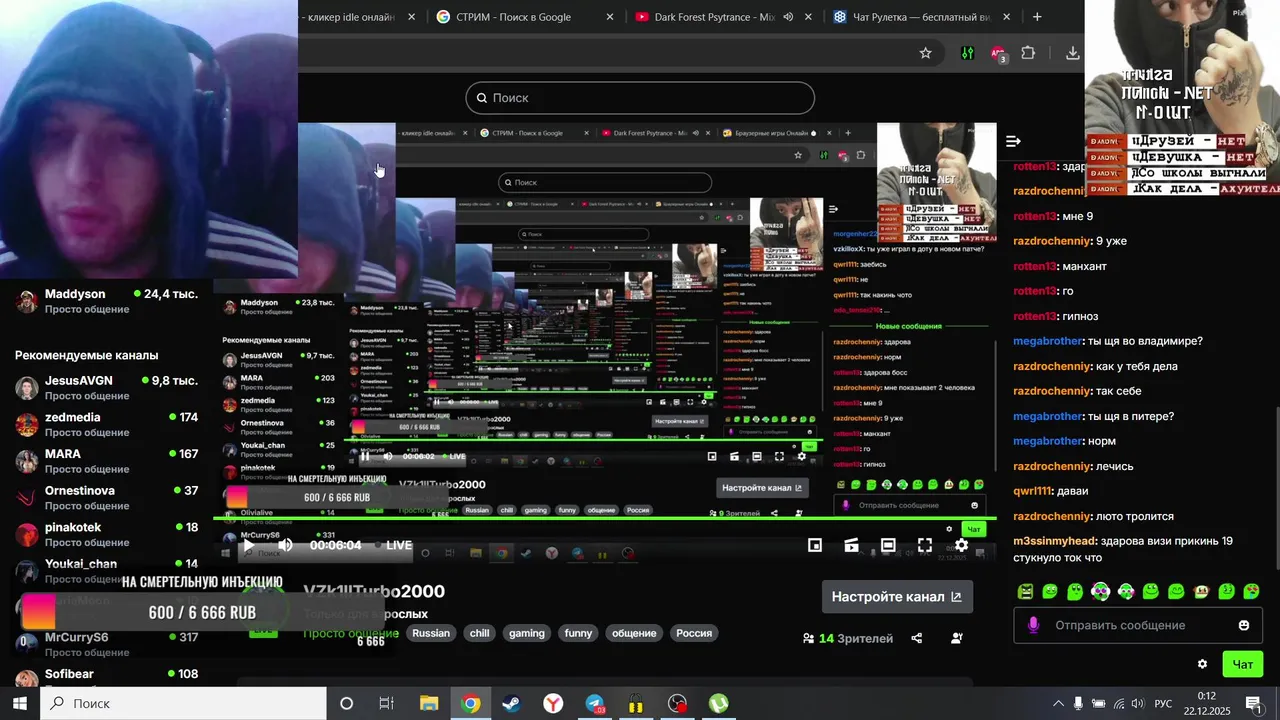Send the angry green Hulk emote

[1025, 591]
